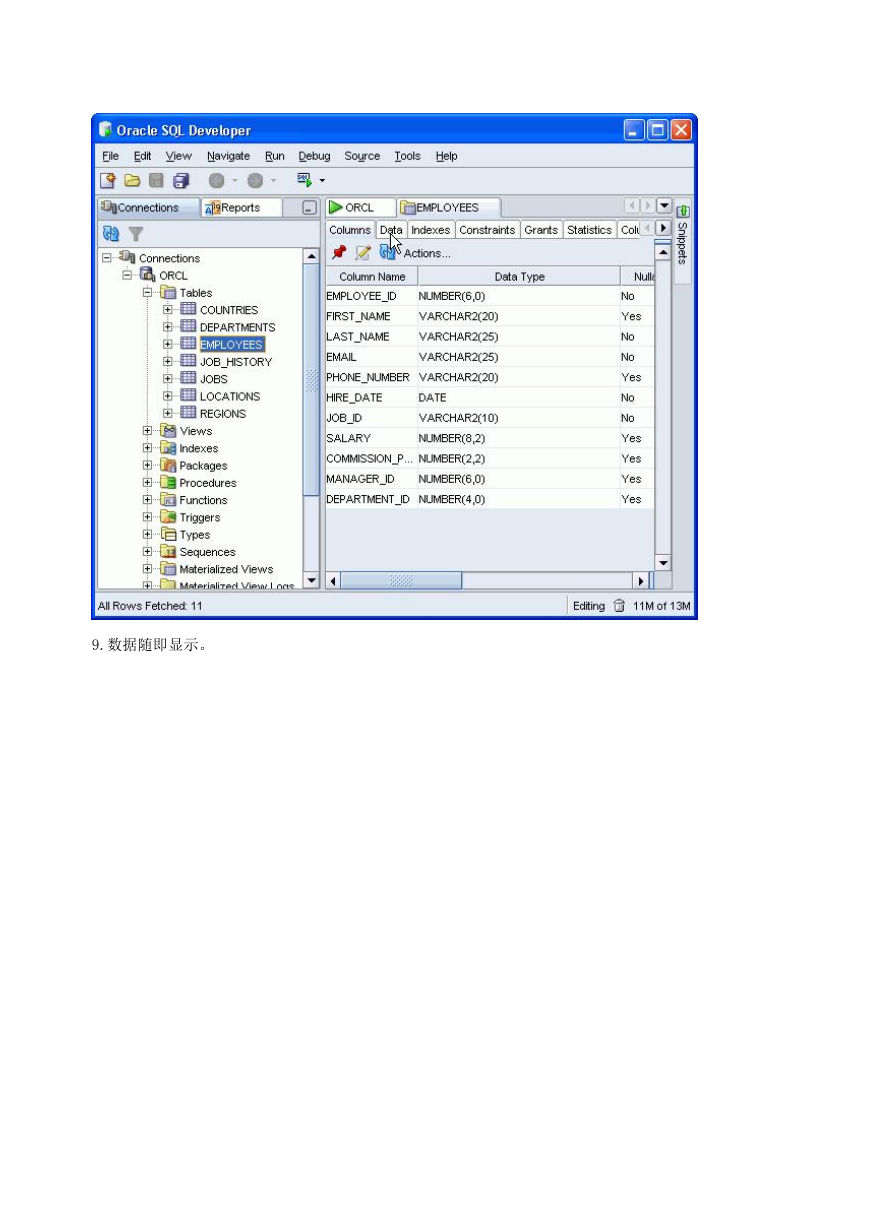The height and width of the screenshot is (1228, 869).
Task: Switch to the Columns tab
Action: [x=350, y=230]
